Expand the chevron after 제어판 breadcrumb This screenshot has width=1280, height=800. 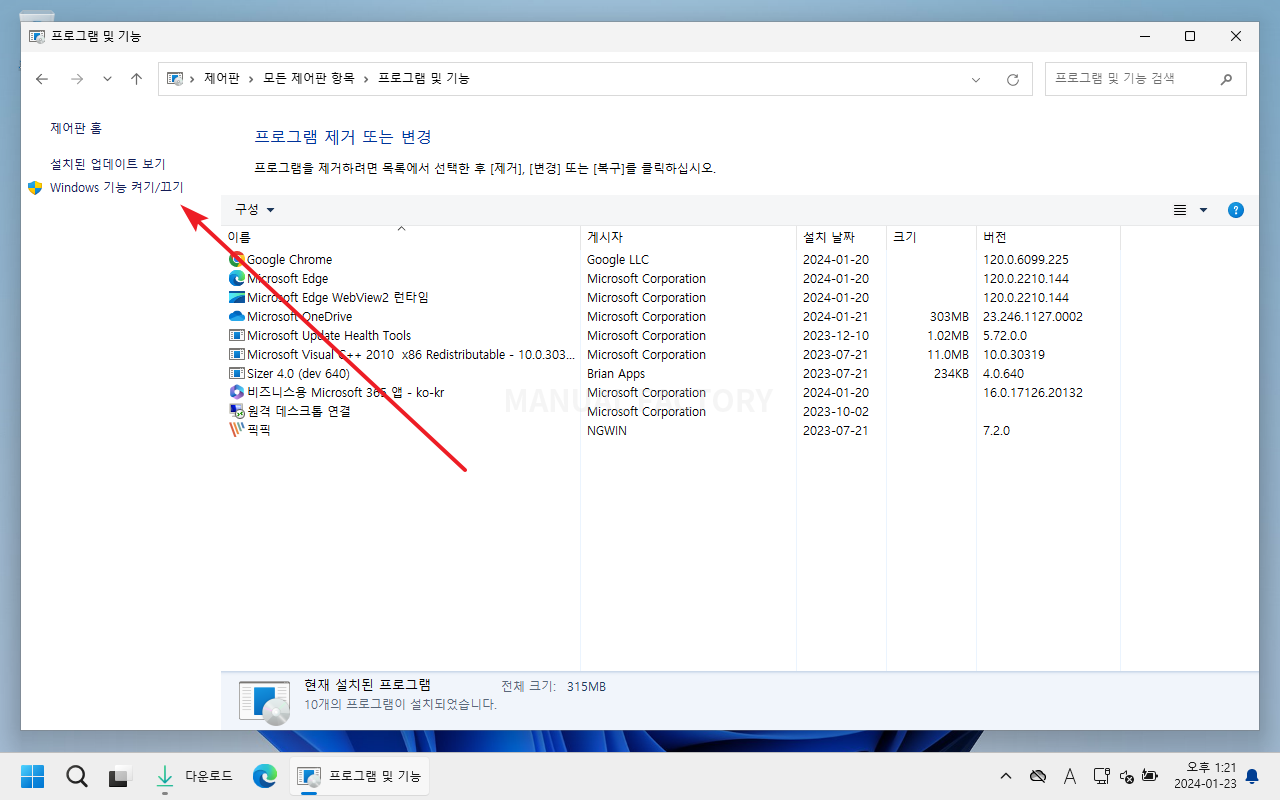251,79
